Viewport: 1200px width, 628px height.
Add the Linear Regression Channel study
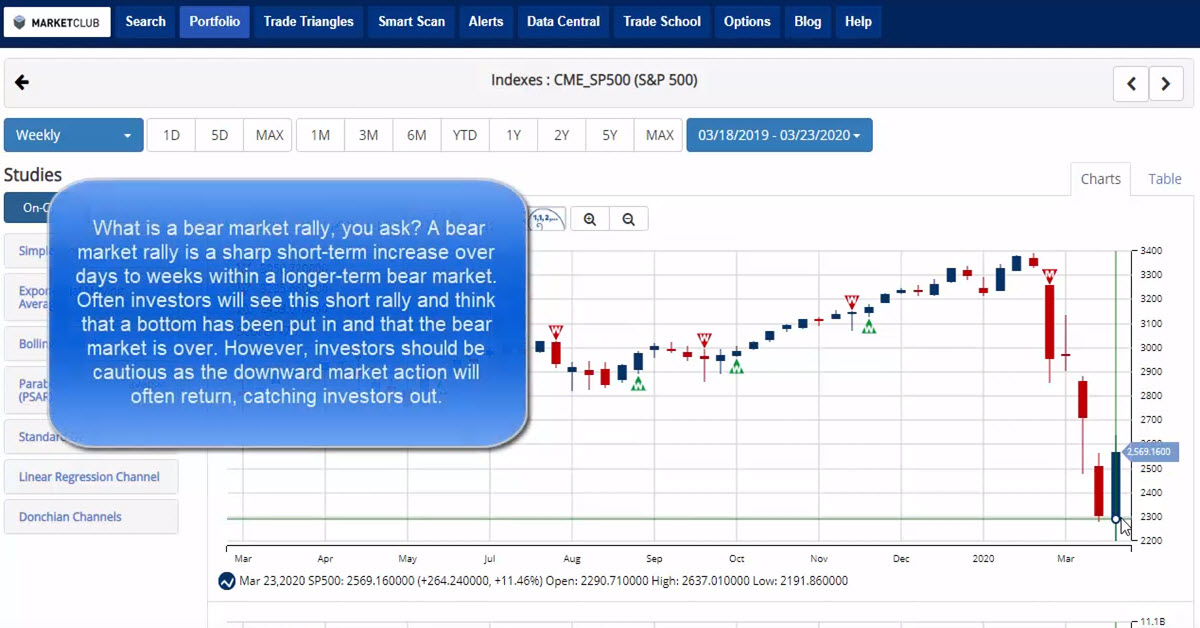[x=91, y=477]
